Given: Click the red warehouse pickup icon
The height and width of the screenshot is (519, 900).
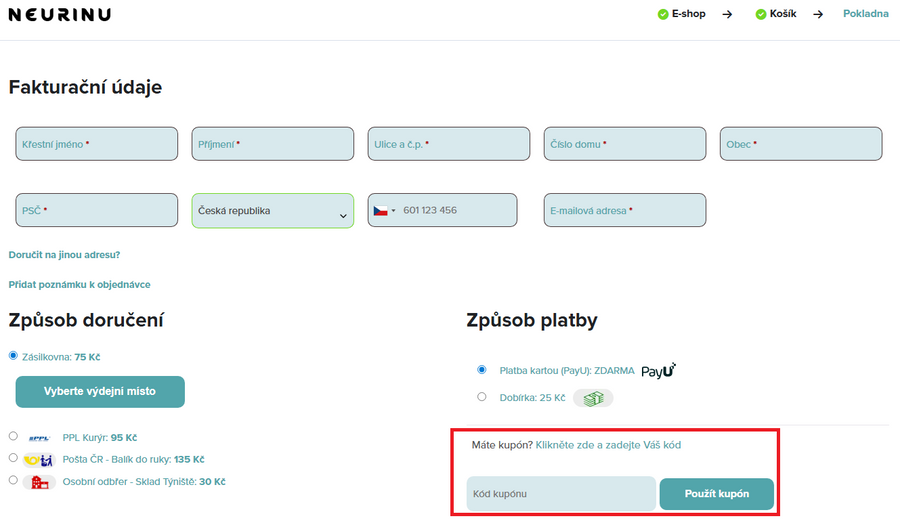Looking at the screenshot, I should coord(40,482).
